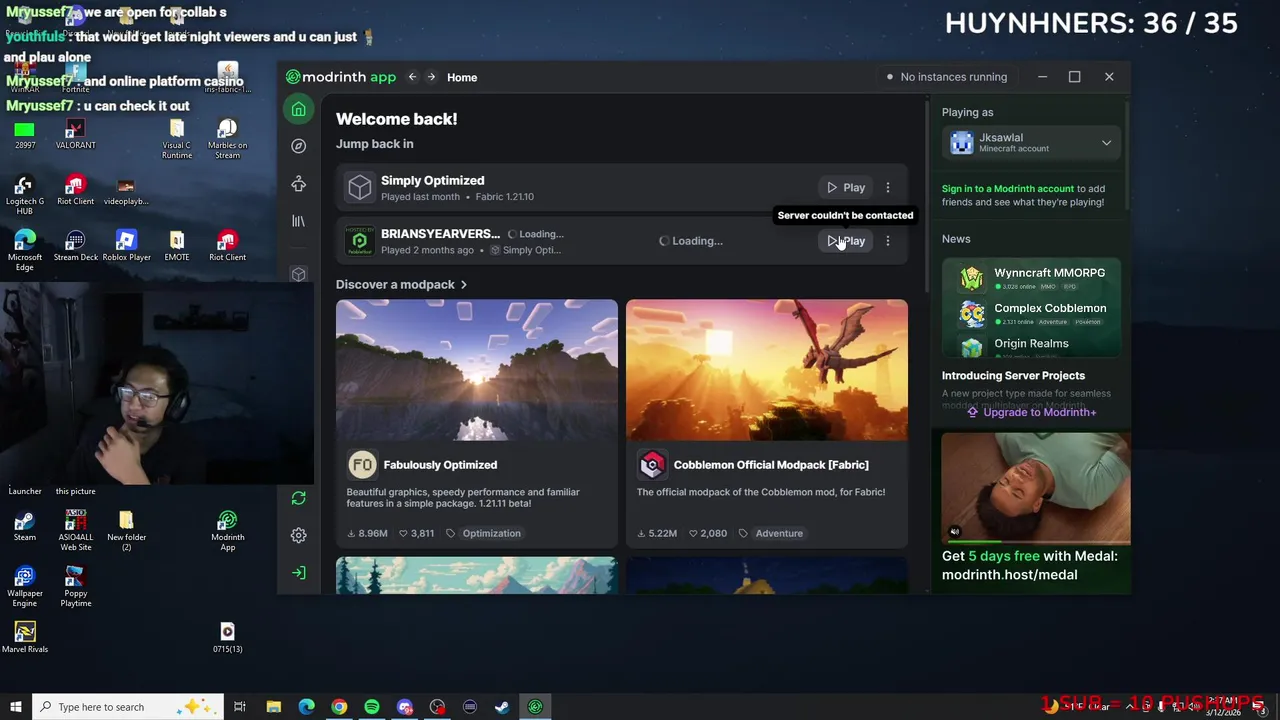Screen dimensions: 1280x720
Task: Open the videoplayb... file on desktop
Action: 126,190
